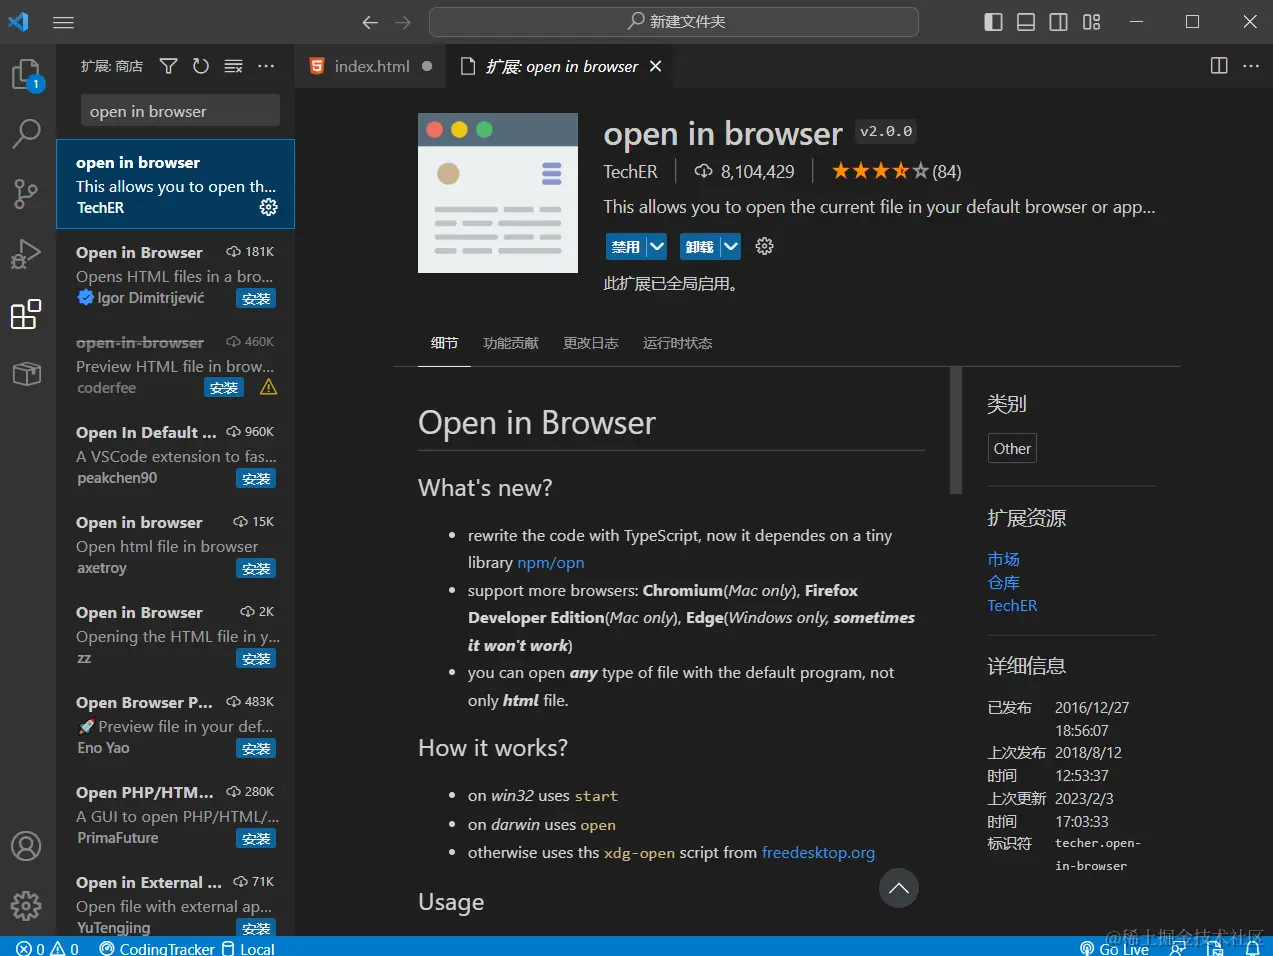The height and width of the screenshot is (956, 1273).
Task: Open Source Control view
Action: [27, 194]
